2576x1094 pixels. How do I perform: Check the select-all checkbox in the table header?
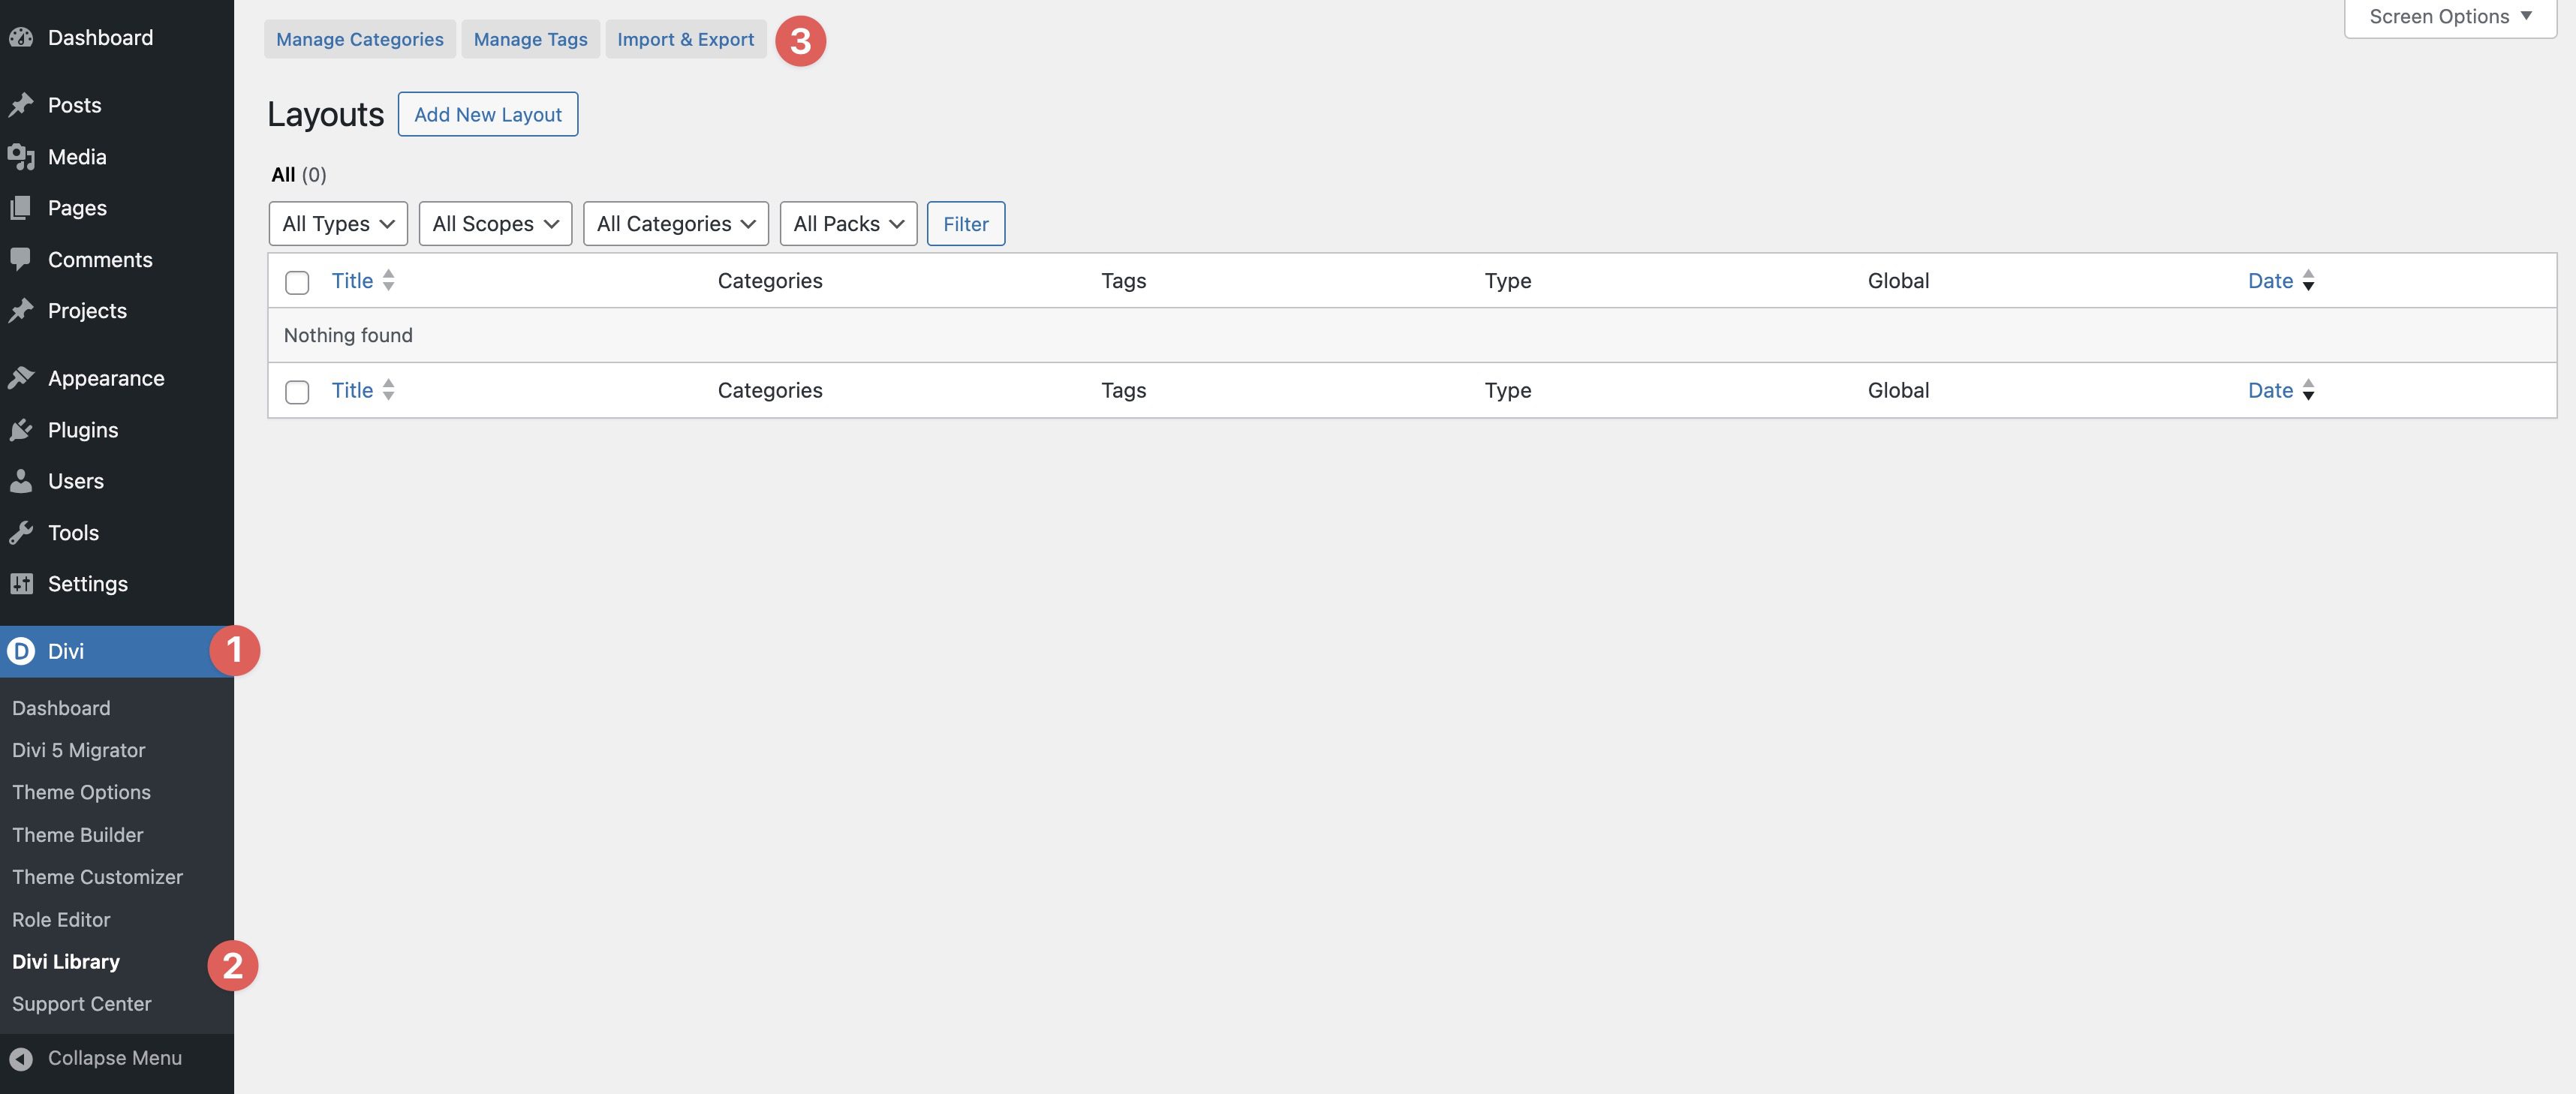296,282
